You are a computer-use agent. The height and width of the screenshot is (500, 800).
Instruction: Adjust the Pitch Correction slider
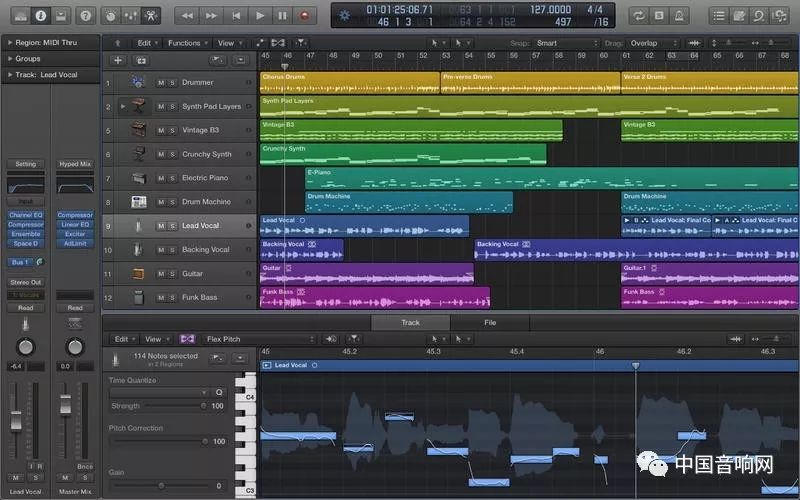[204, 441]
